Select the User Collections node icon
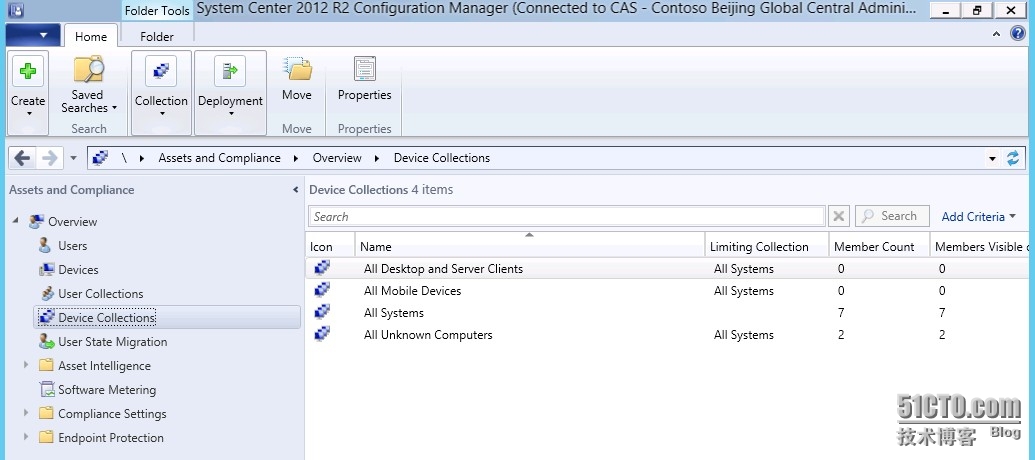Viewport: 1035px width, 460px height. (x=46, y=294)
